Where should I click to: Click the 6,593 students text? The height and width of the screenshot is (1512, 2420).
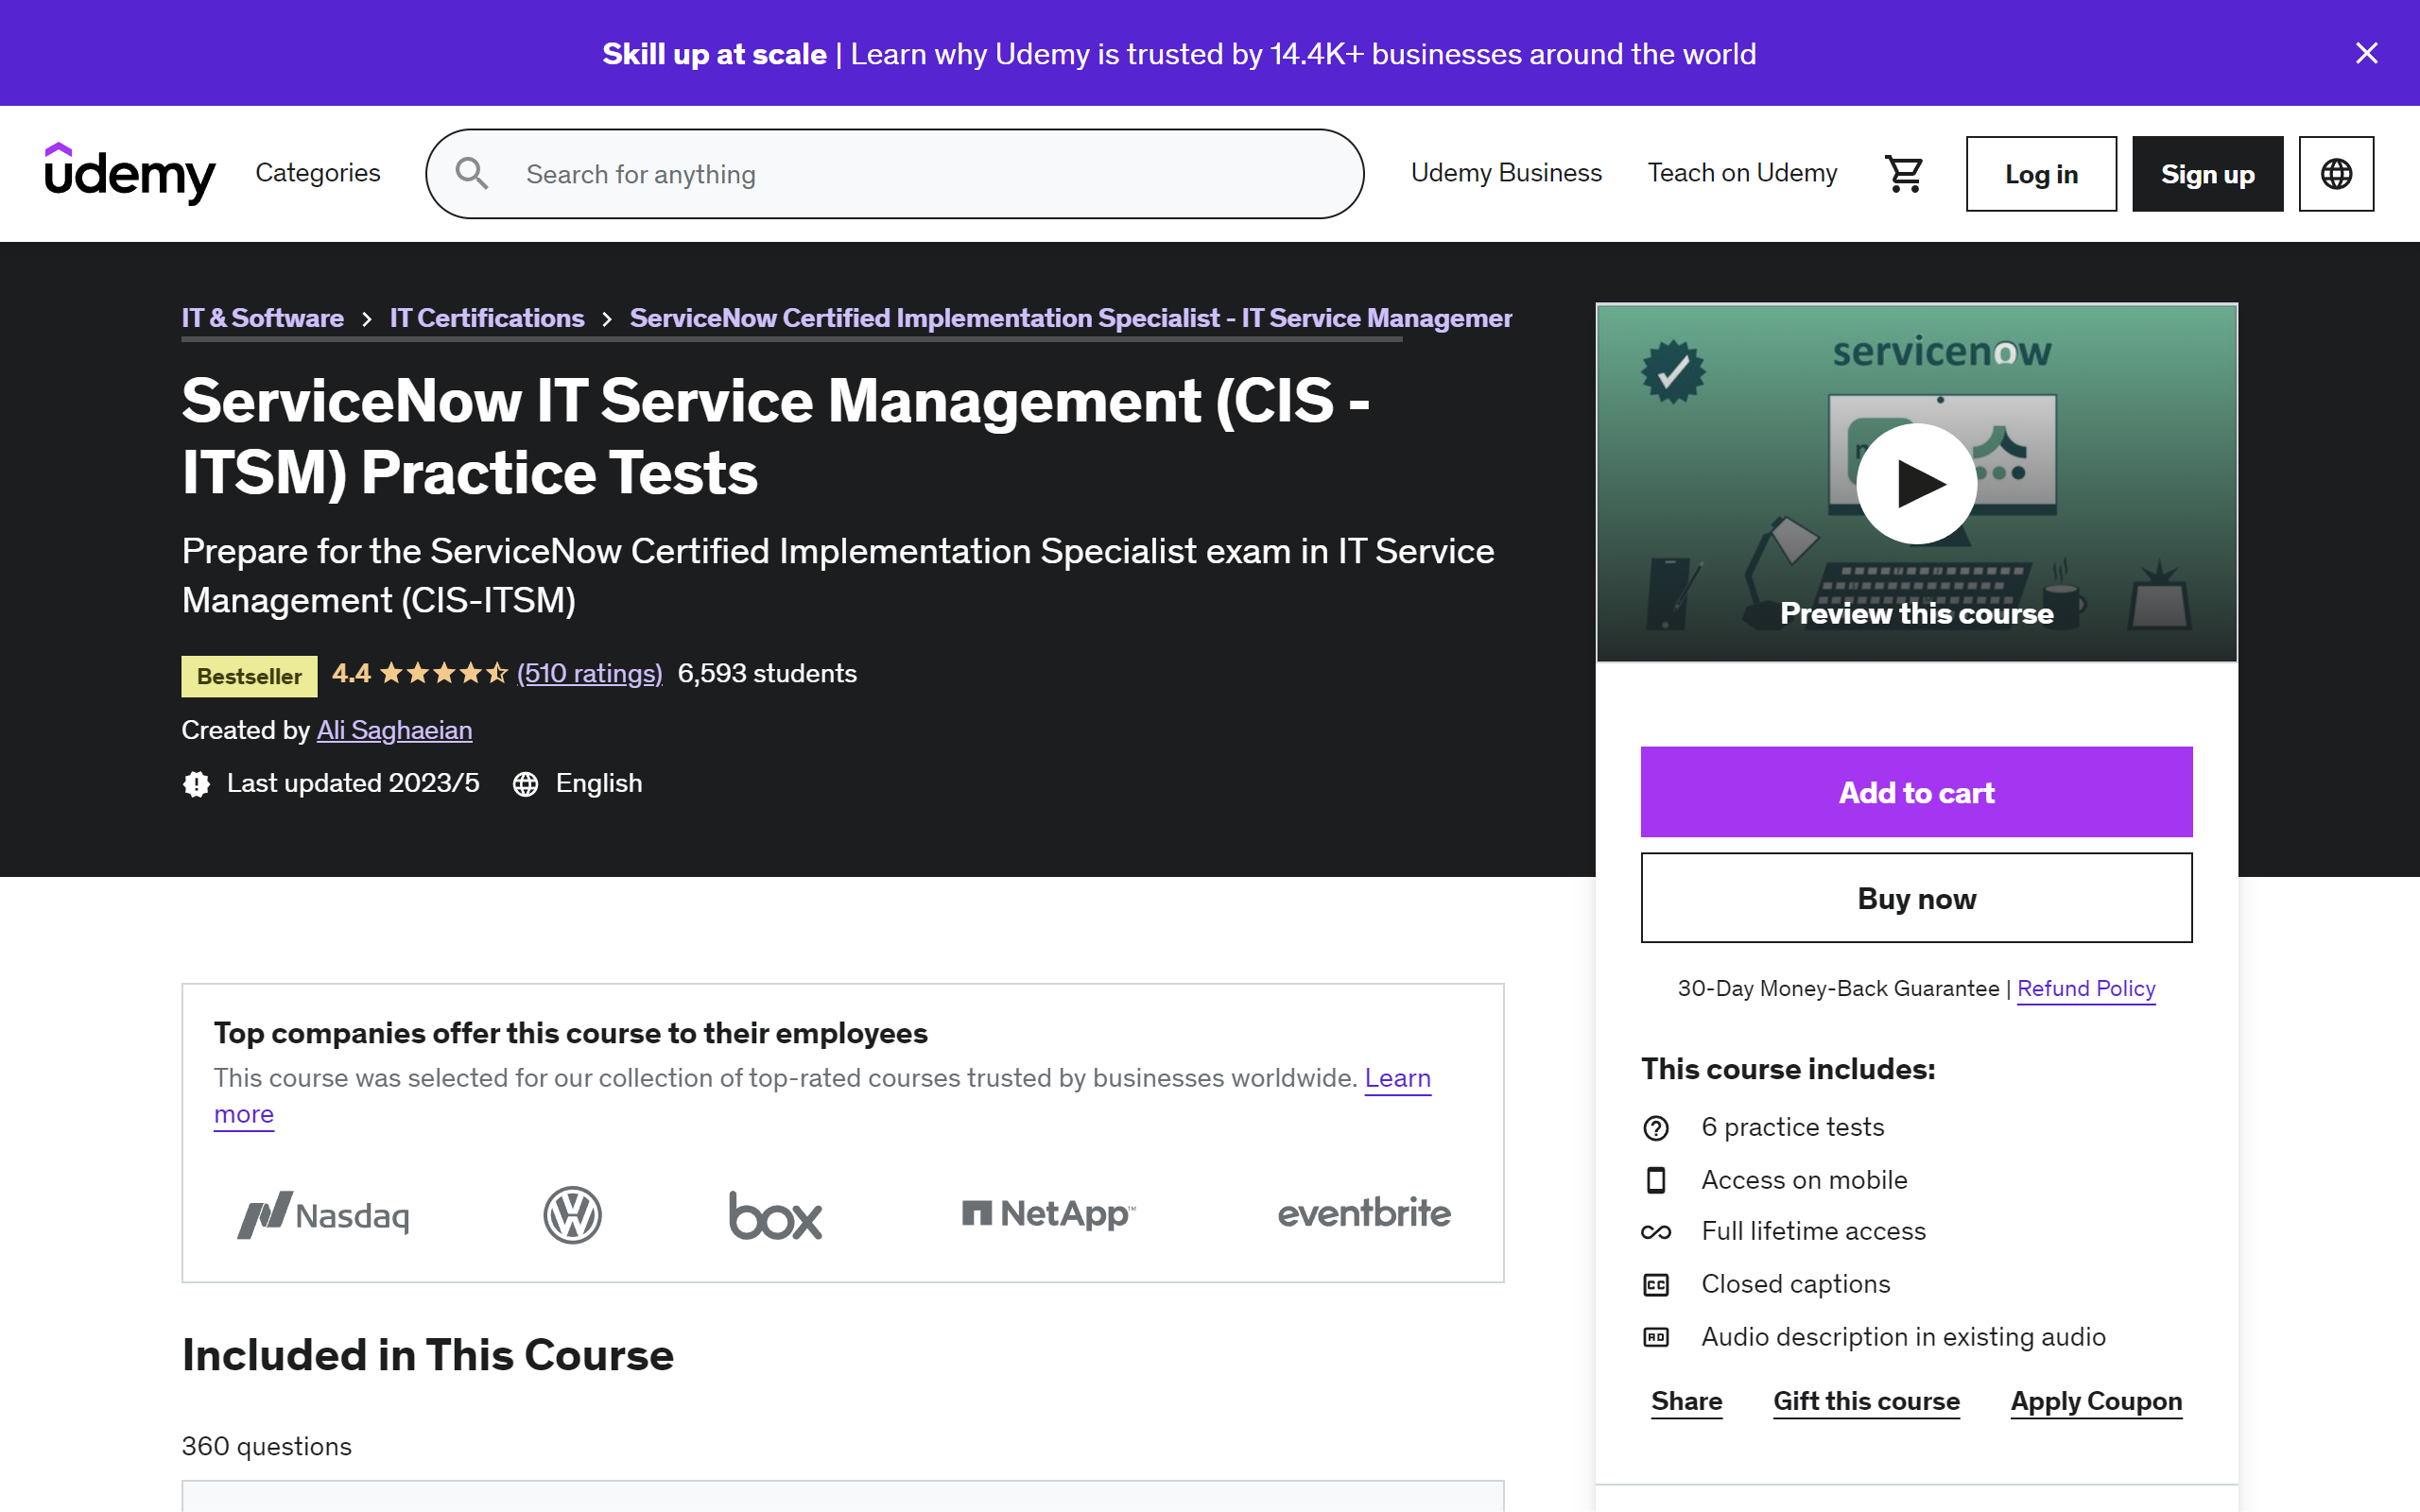click(767, 673)
